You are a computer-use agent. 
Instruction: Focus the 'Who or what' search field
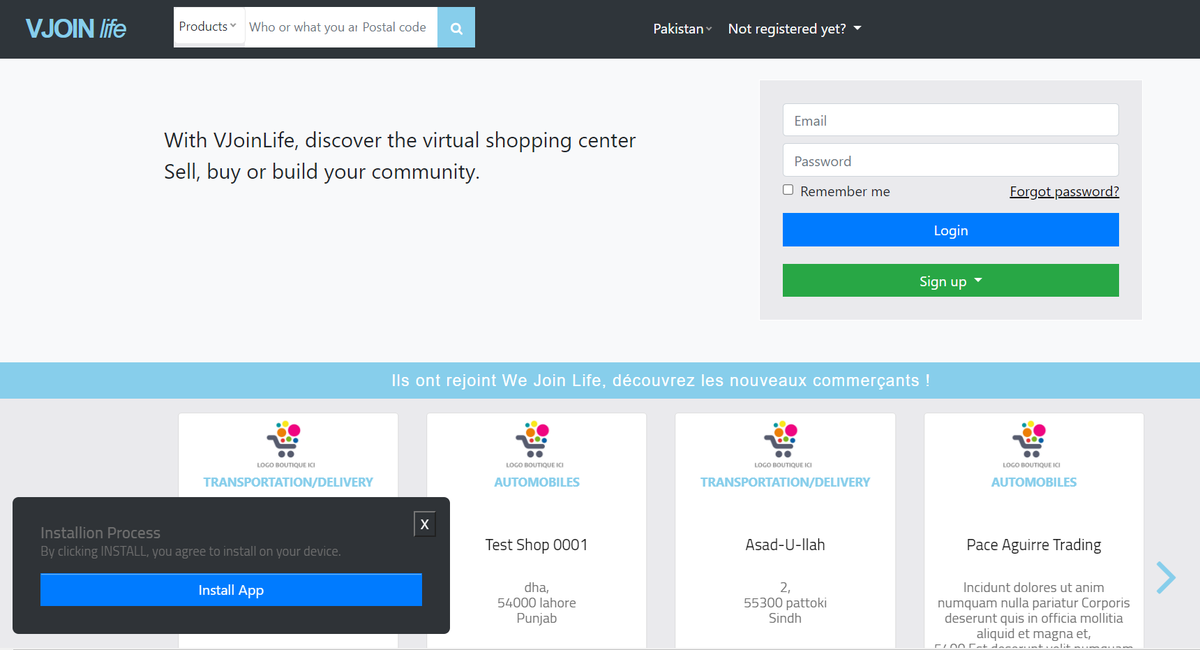click(x=302, y=28)
